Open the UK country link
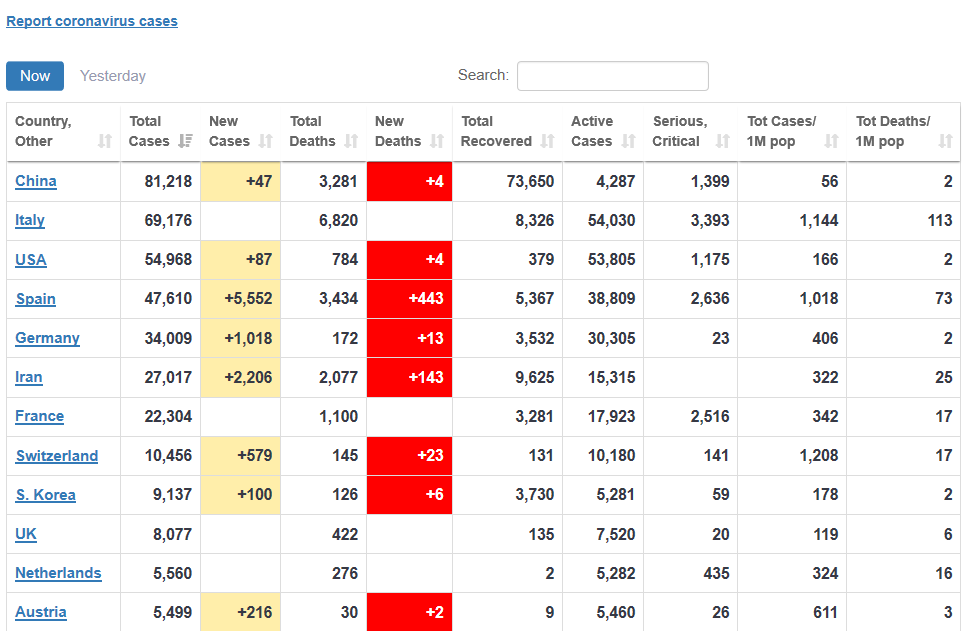This screenshot has width=972, height=631. (x=26, y=534)
